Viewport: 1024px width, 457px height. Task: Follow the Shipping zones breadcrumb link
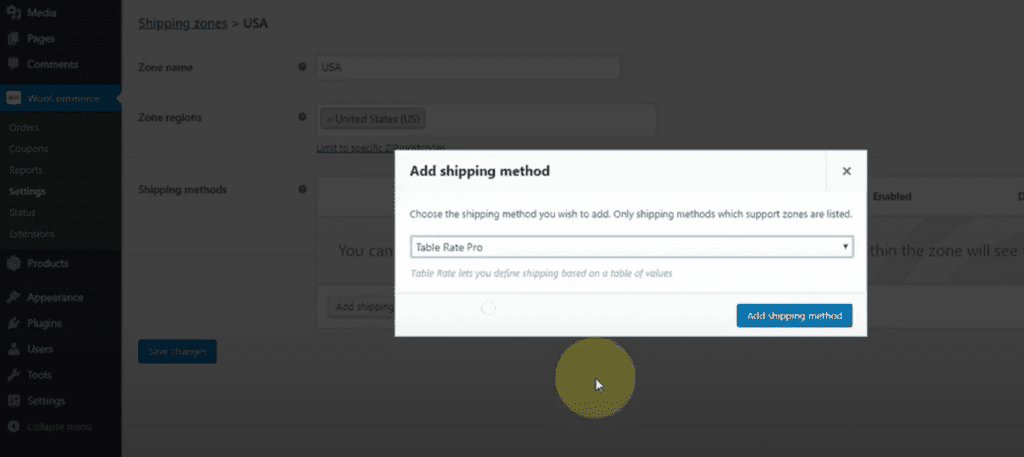182,24
